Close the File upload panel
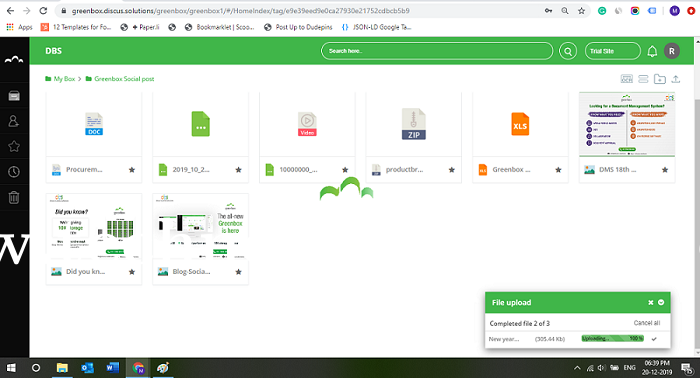700x378 pixels. coord(650,303)
